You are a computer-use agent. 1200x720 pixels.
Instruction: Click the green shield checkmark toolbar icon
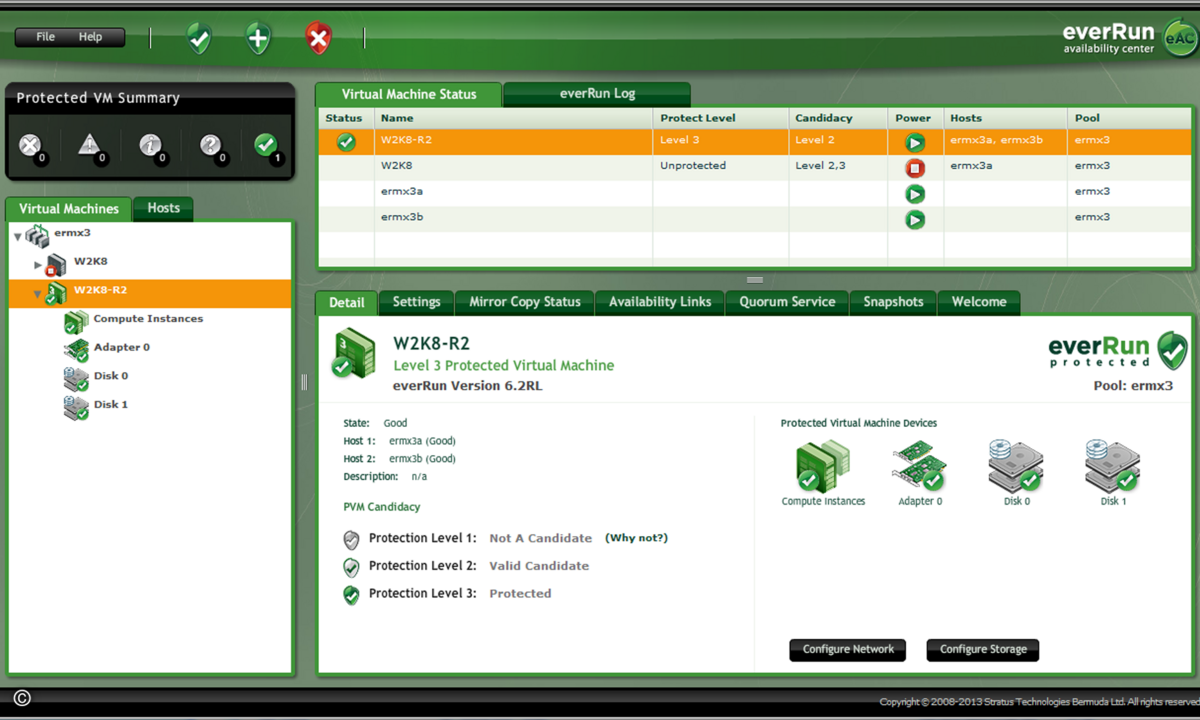[199, 38]
